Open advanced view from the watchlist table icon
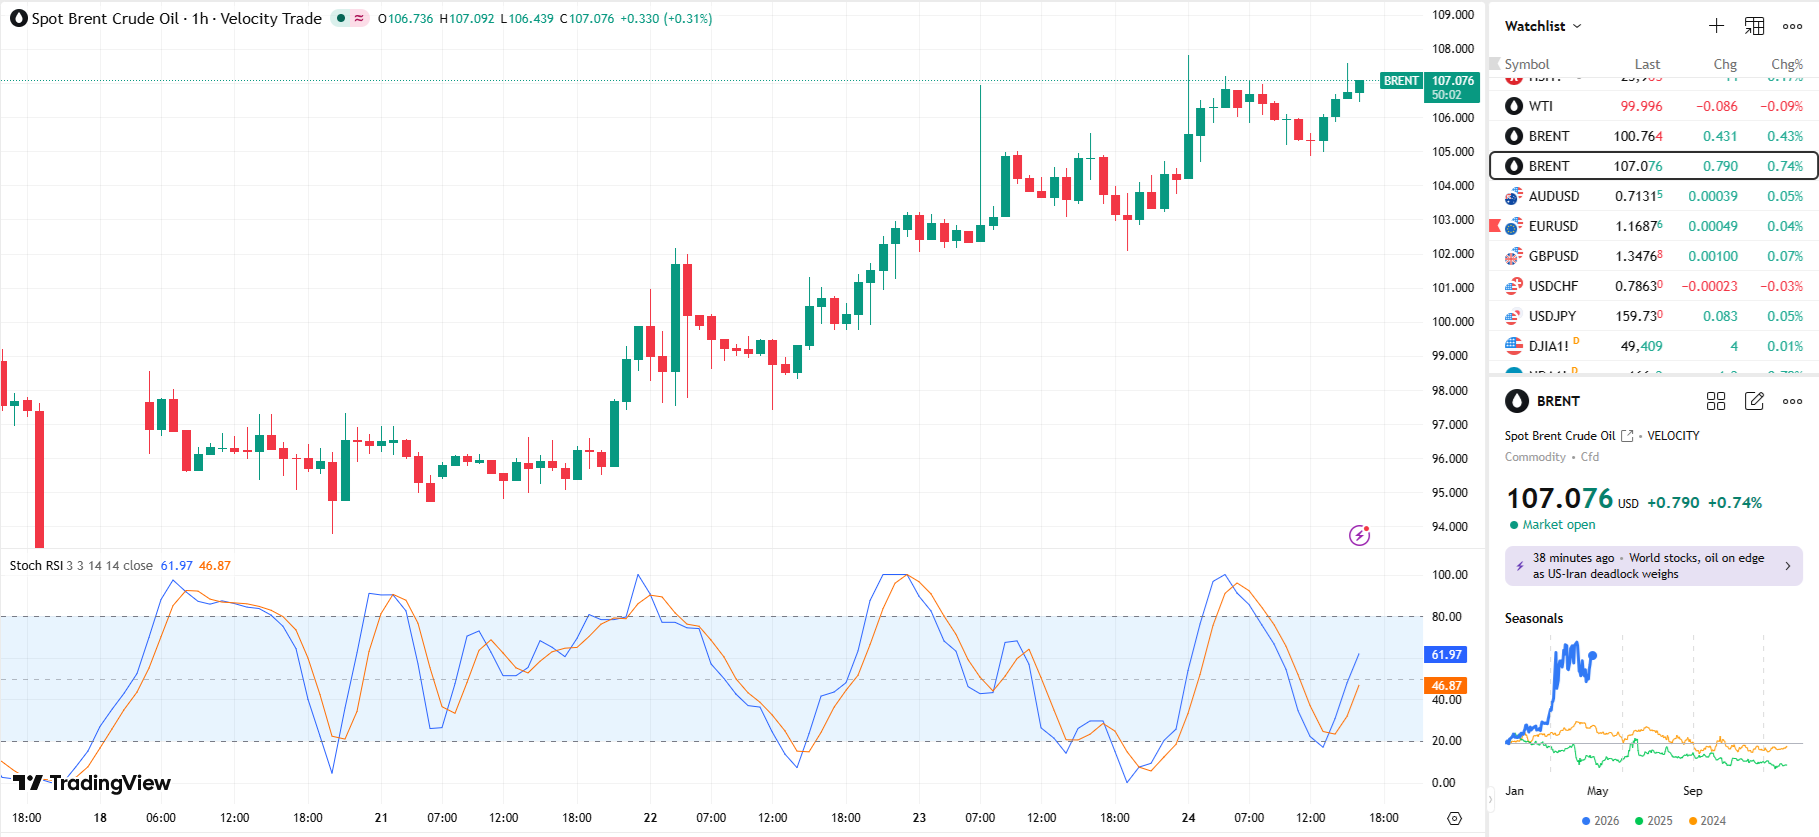 (1754, 26)
